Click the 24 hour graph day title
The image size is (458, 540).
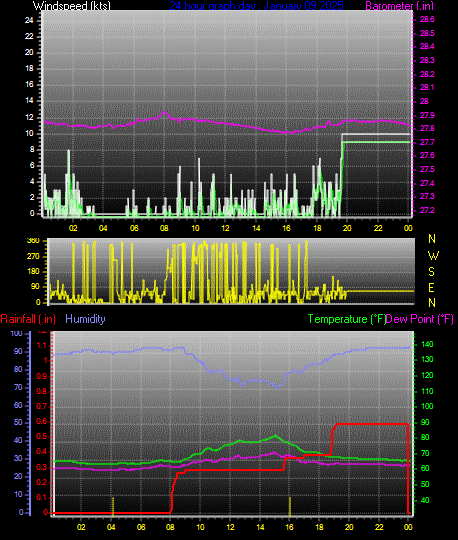pyautogui.click(x=256, y=6)
